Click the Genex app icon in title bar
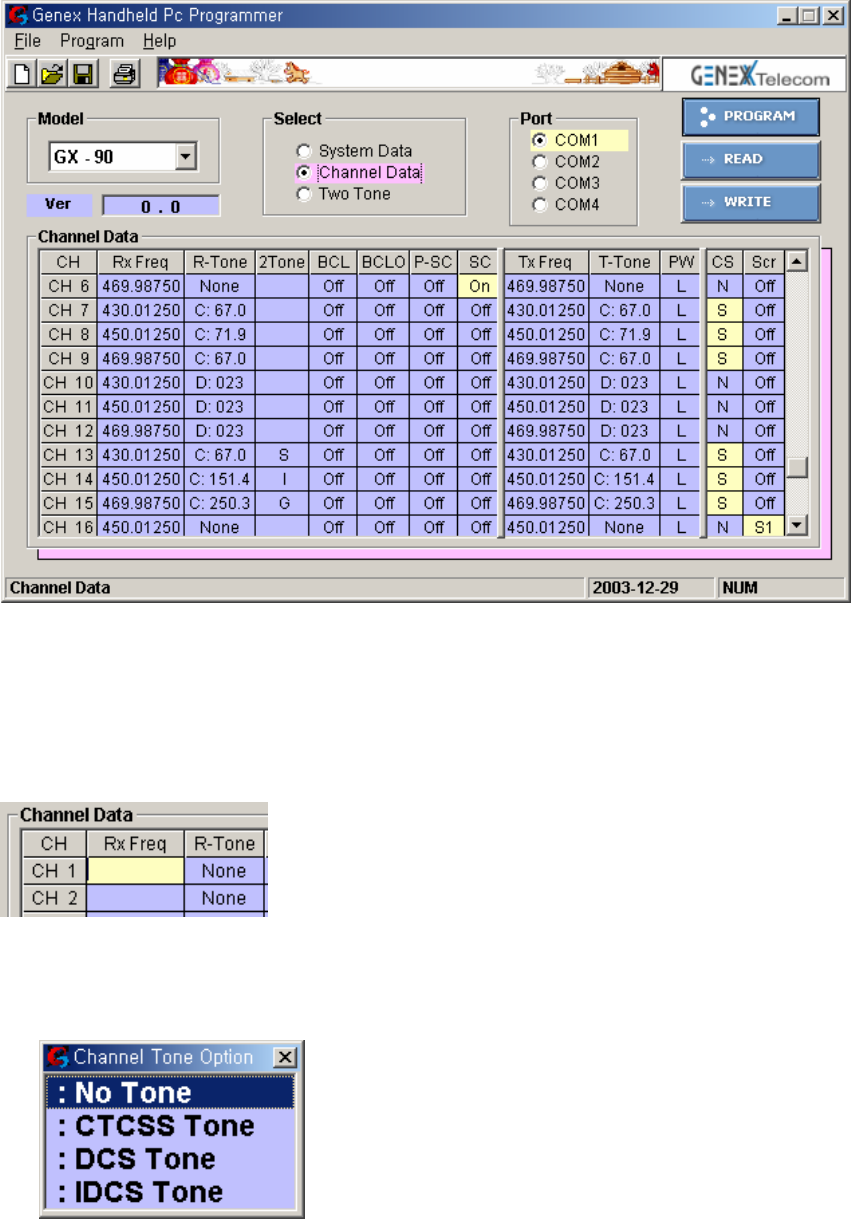Viewport: 851px width, 1219px height. tap(17, 16)
